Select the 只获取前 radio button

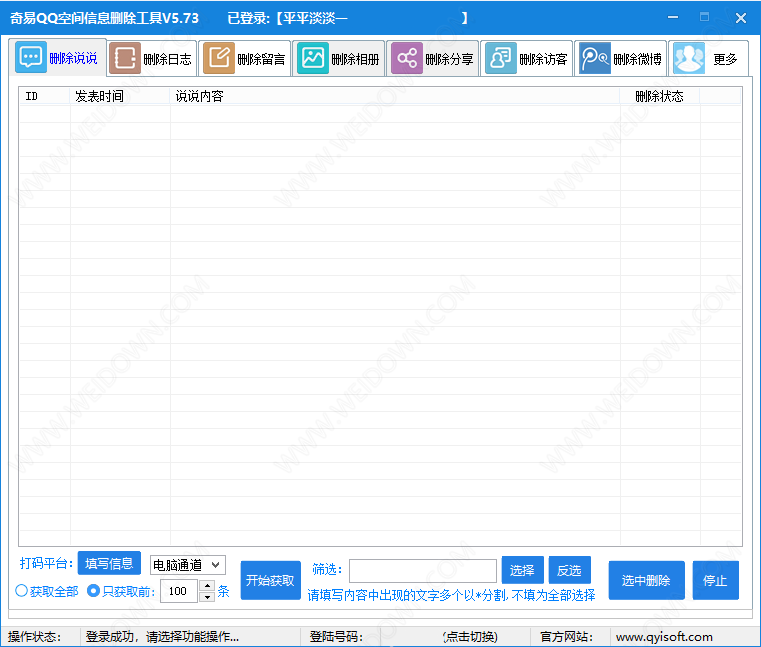93,591
